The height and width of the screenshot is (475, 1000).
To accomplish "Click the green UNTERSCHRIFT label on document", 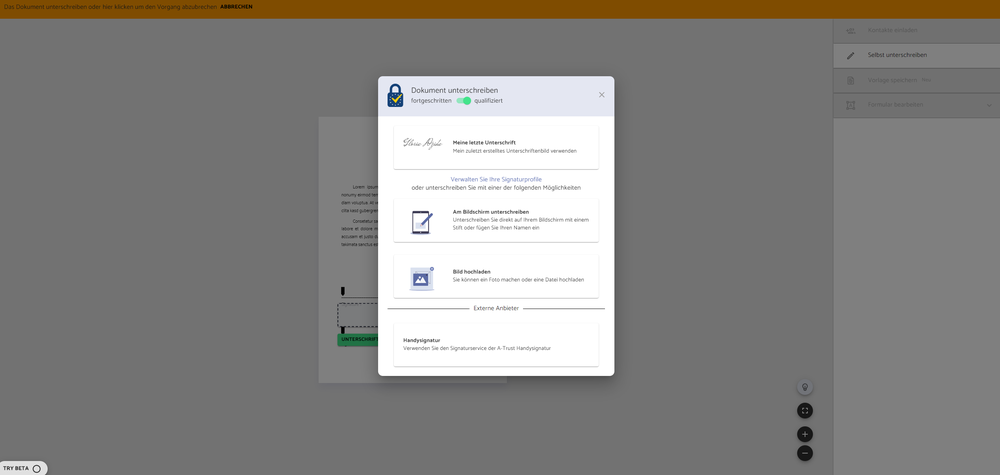I will click(358, 340).
